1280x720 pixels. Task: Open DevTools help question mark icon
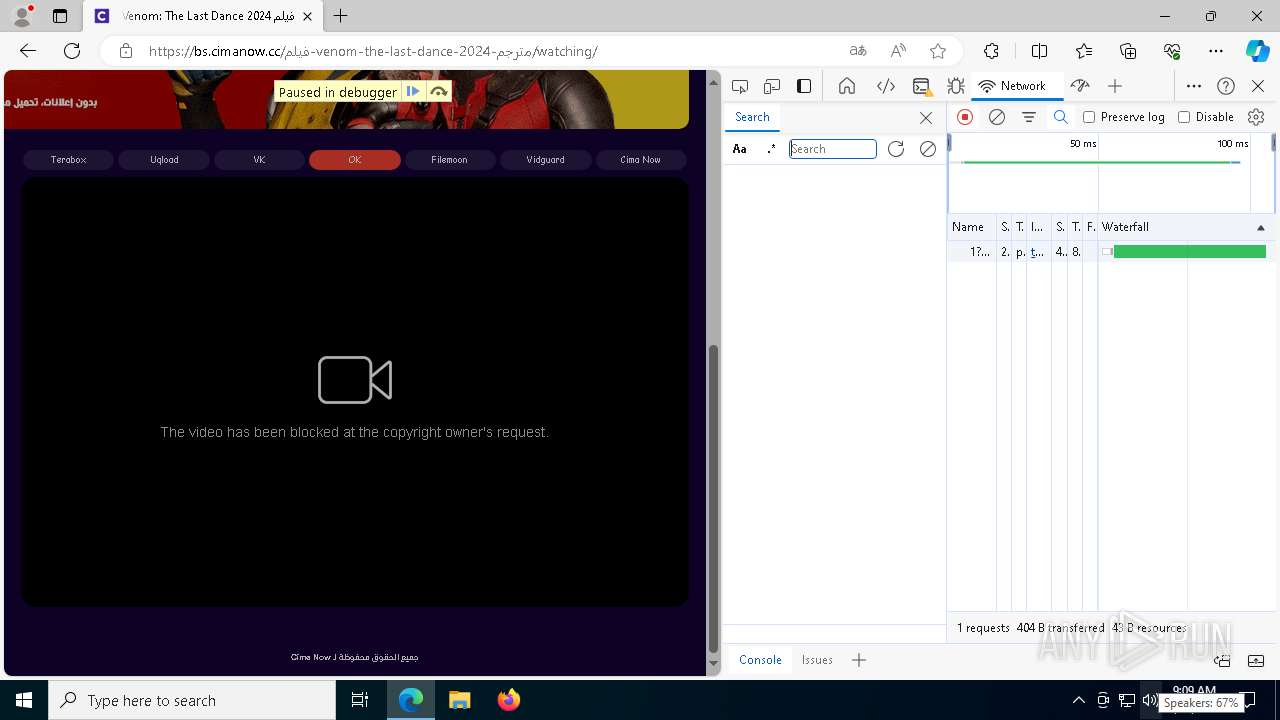click(x=1226, y=86)
